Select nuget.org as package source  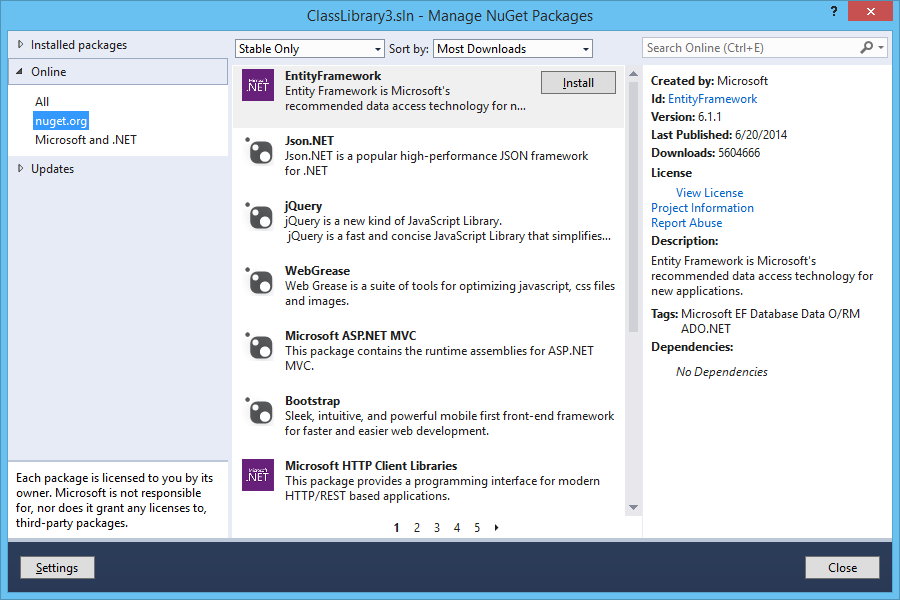tap(60, 120)
